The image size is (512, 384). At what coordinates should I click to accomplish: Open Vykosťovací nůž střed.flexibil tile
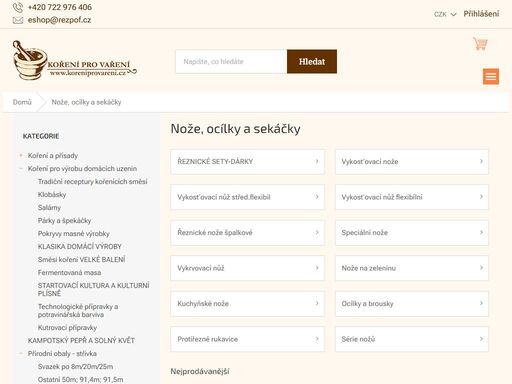[x=247, y=197]
